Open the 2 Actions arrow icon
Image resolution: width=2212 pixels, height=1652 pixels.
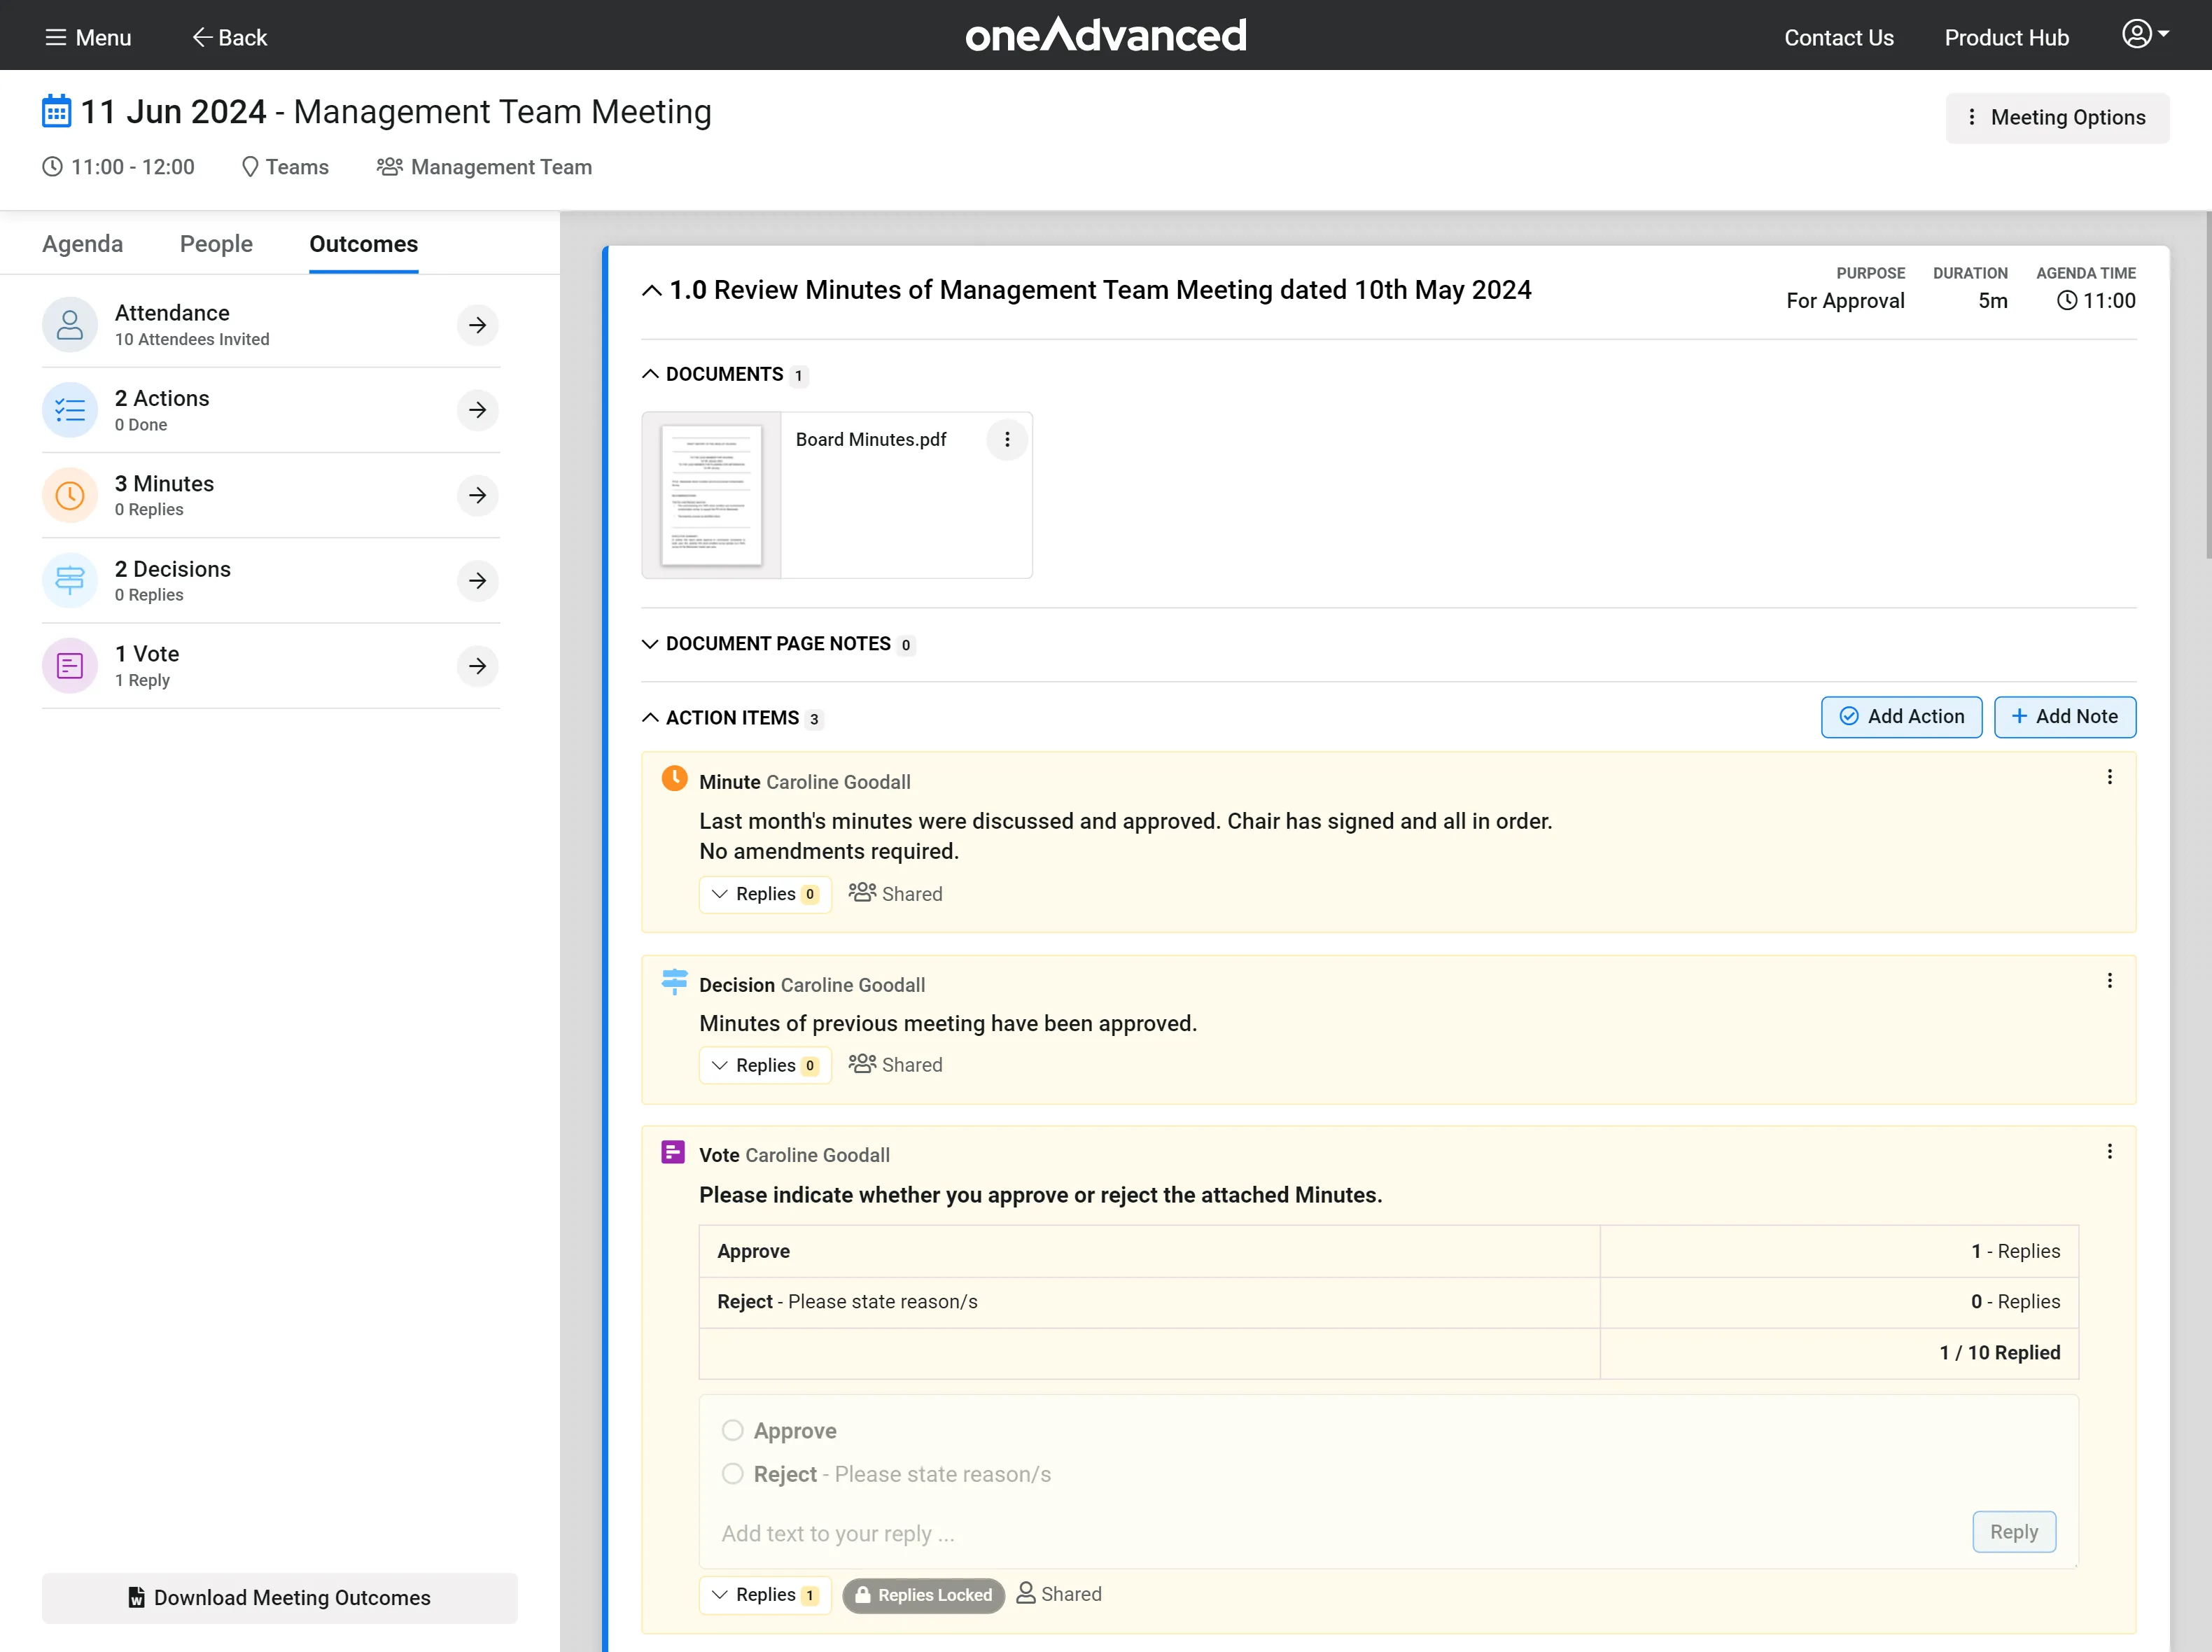477,410
